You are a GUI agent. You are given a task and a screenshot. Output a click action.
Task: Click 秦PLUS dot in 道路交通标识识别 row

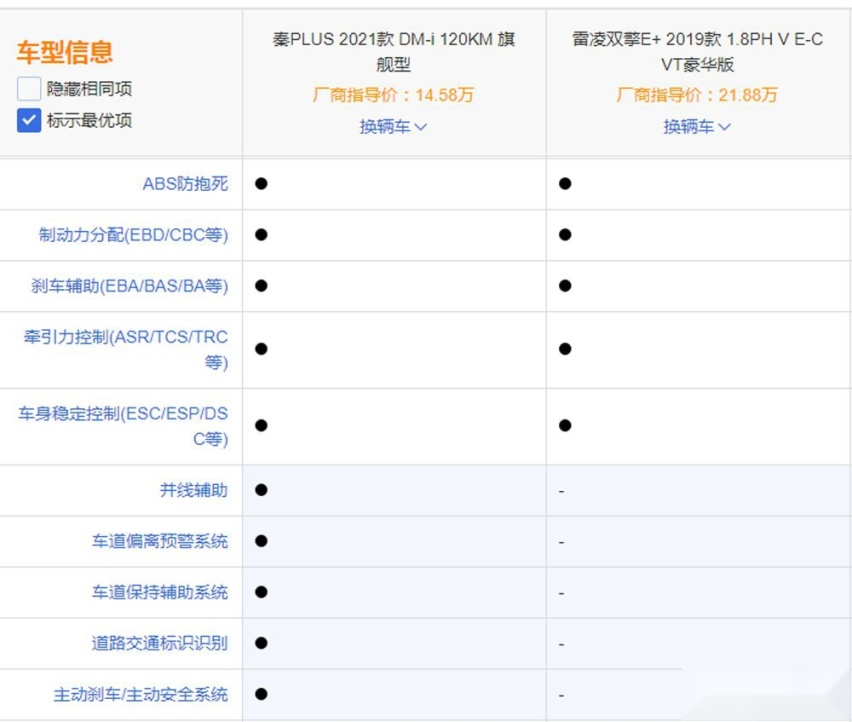click(261, 643)
